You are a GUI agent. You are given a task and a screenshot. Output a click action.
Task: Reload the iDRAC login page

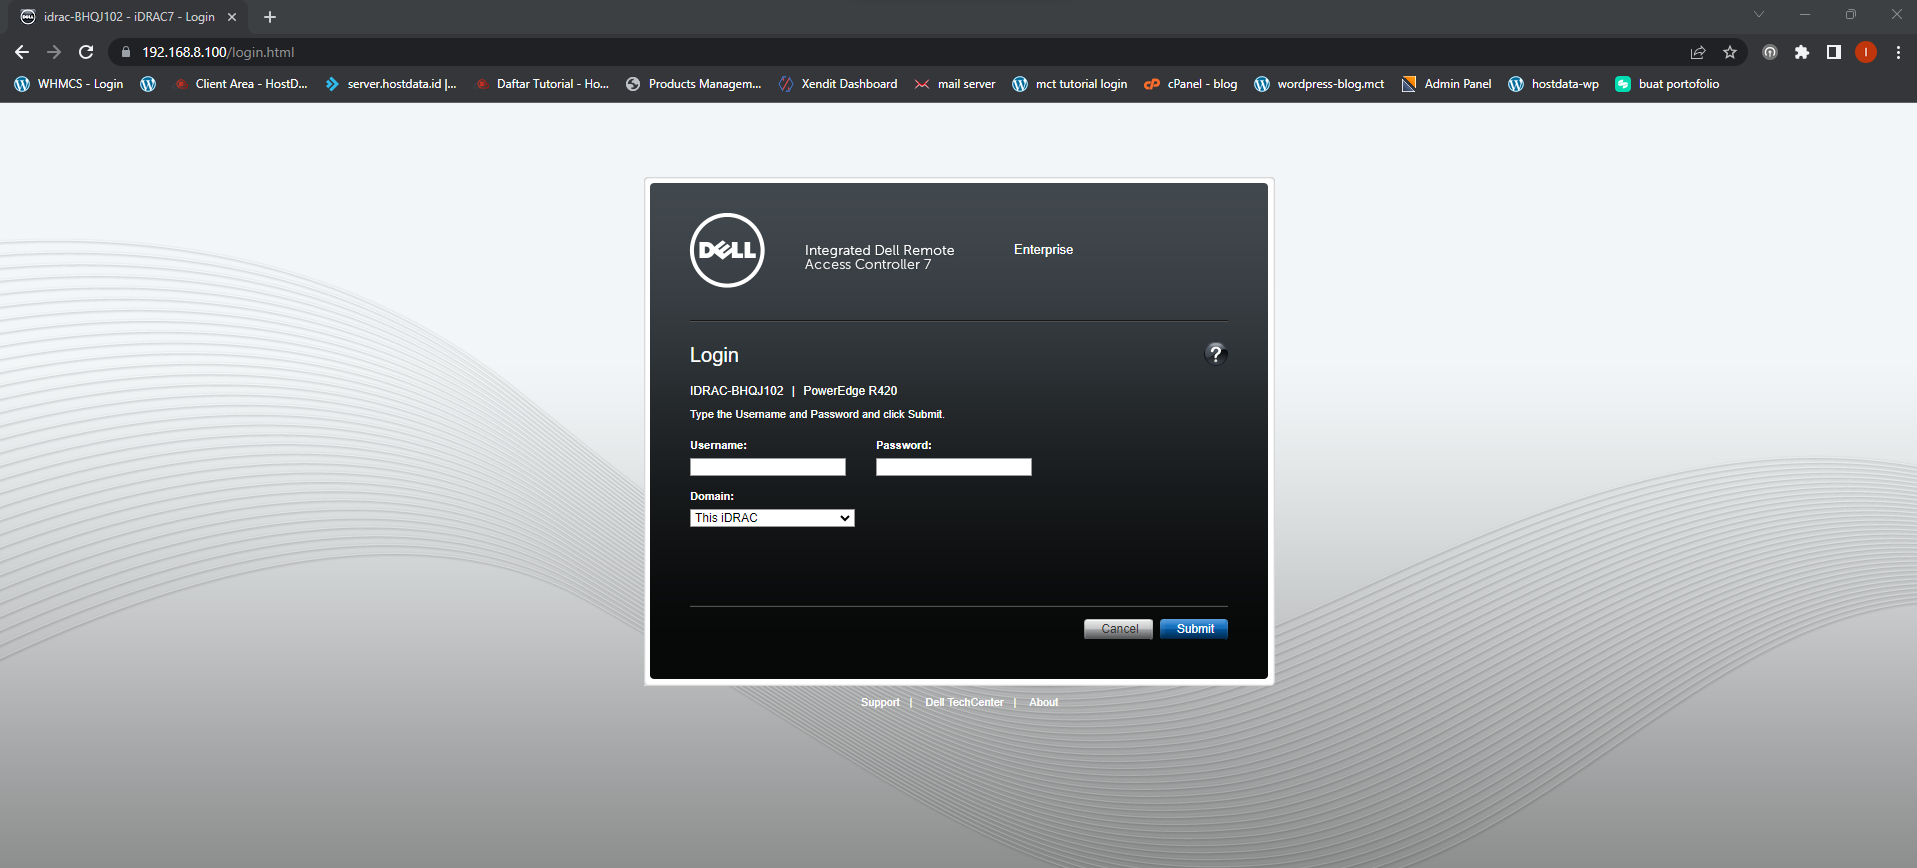pyautogui.click(x=86, y=52)
